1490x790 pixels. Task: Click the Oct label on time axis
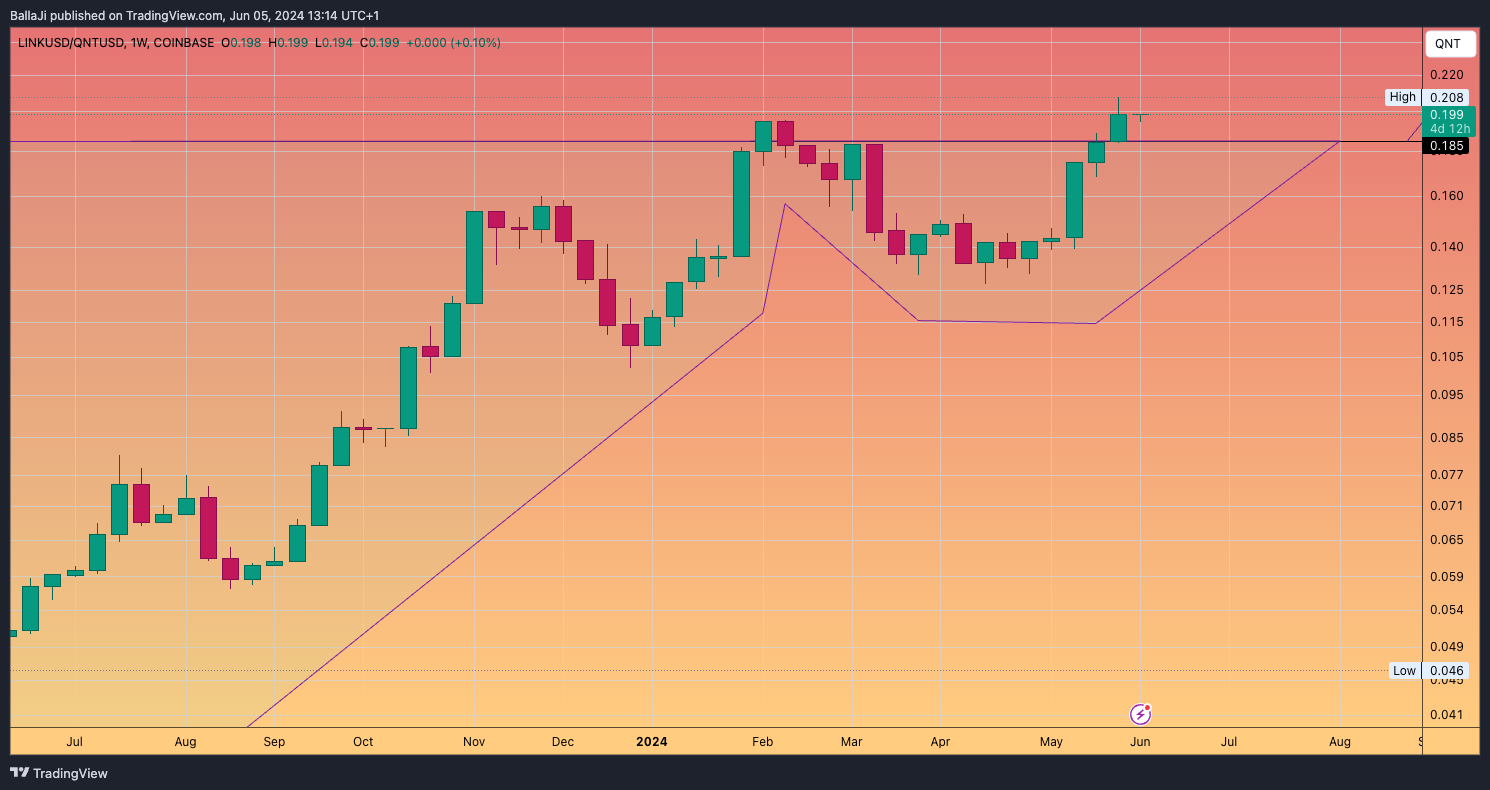point(363,742)
